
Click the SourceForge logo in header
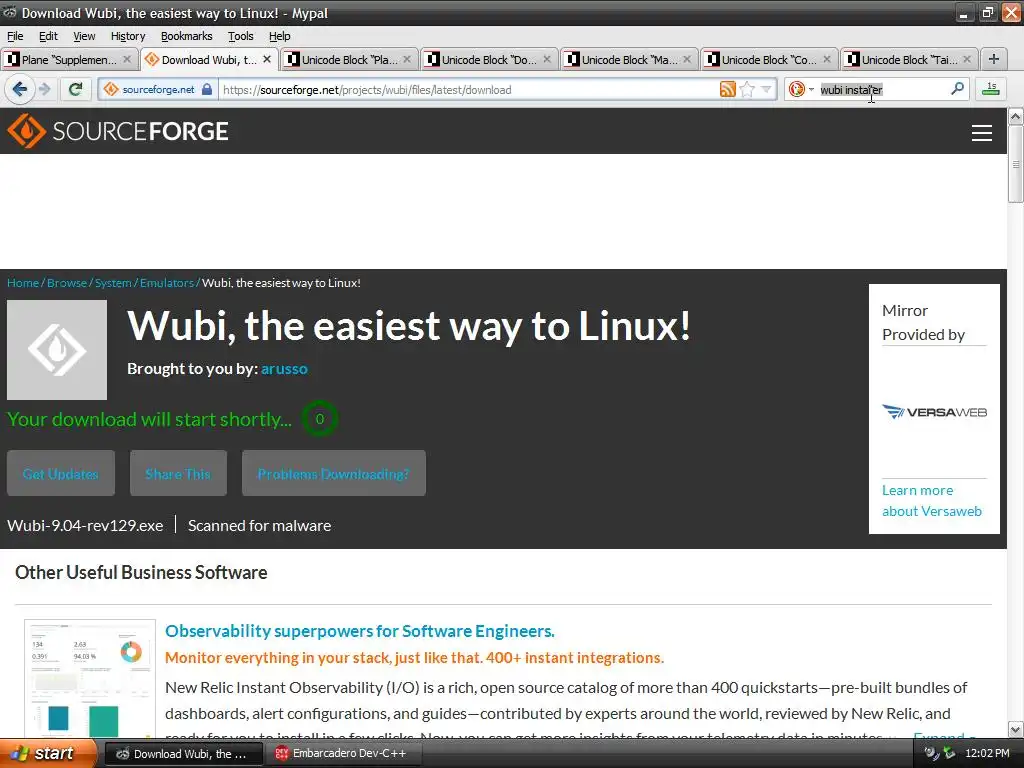point(118,131)
